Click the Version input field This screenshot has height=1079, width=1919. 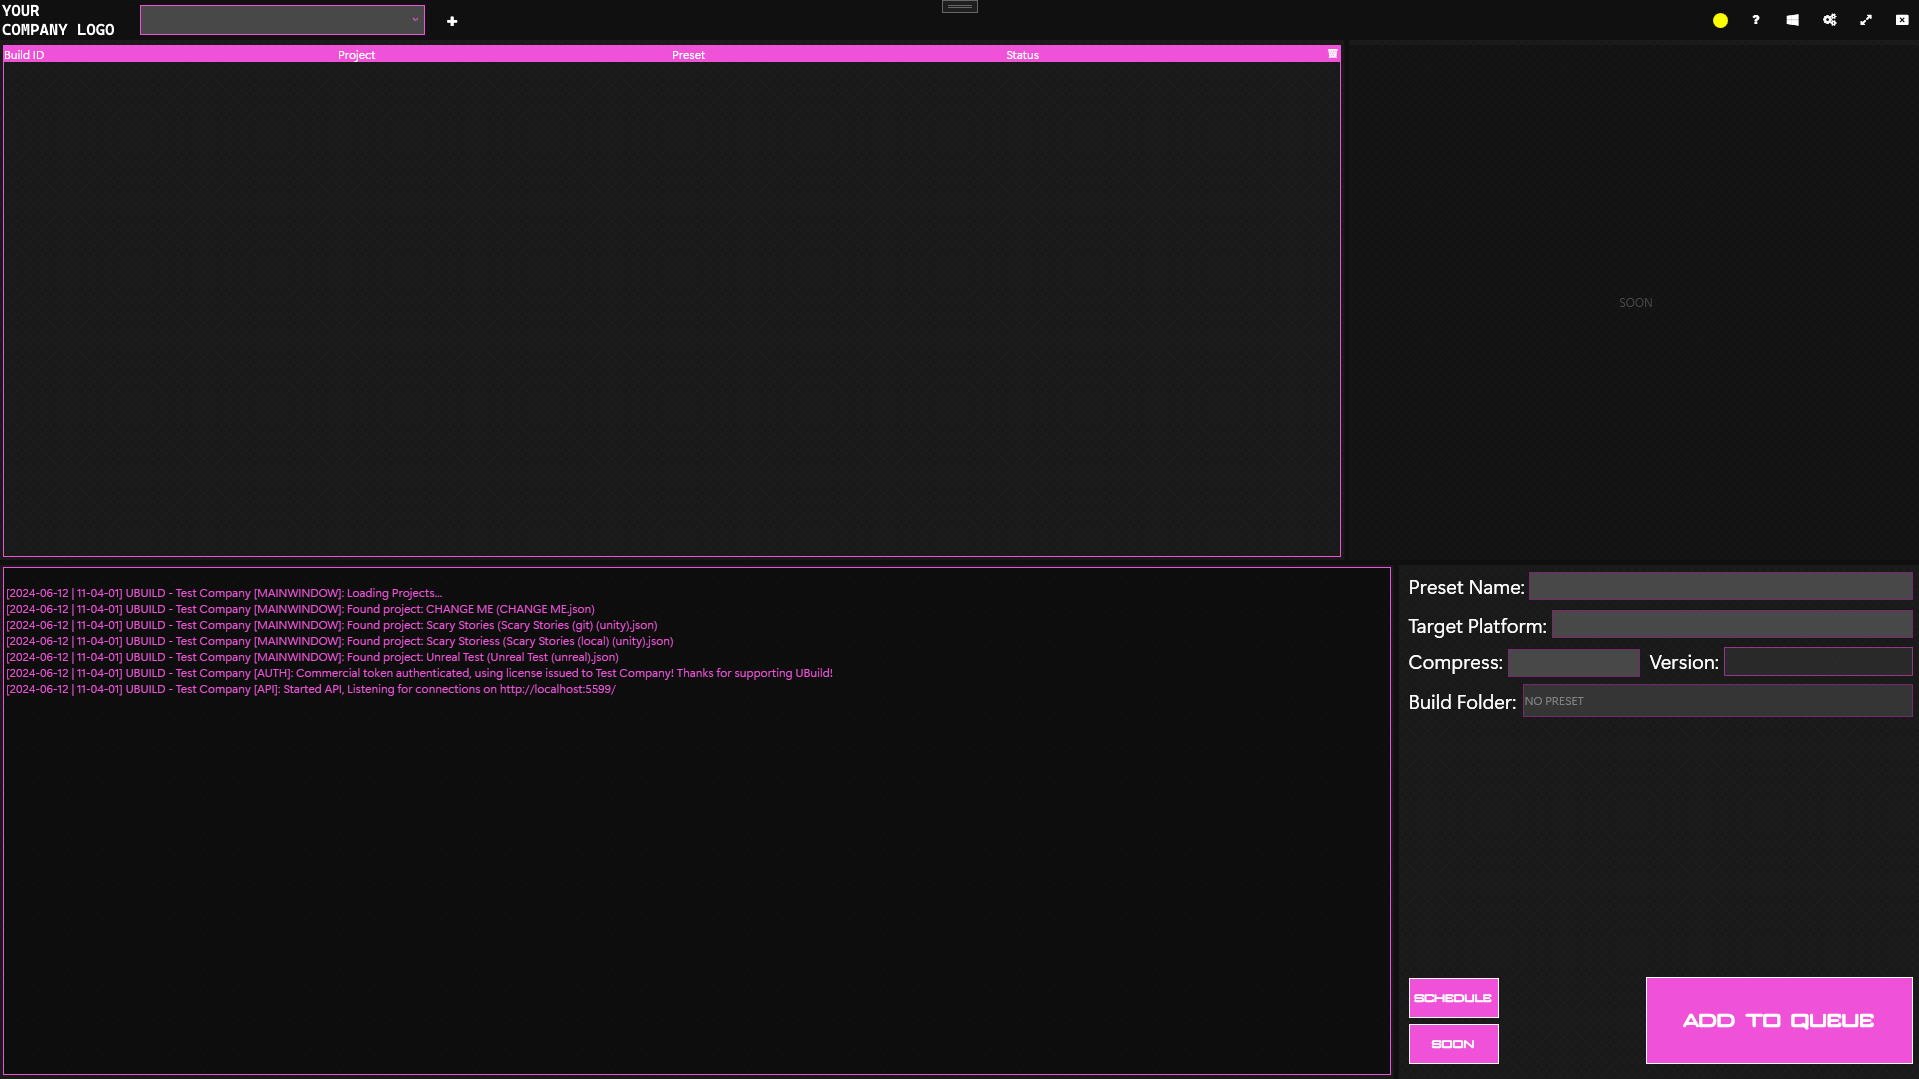[x=1817, y=662]
